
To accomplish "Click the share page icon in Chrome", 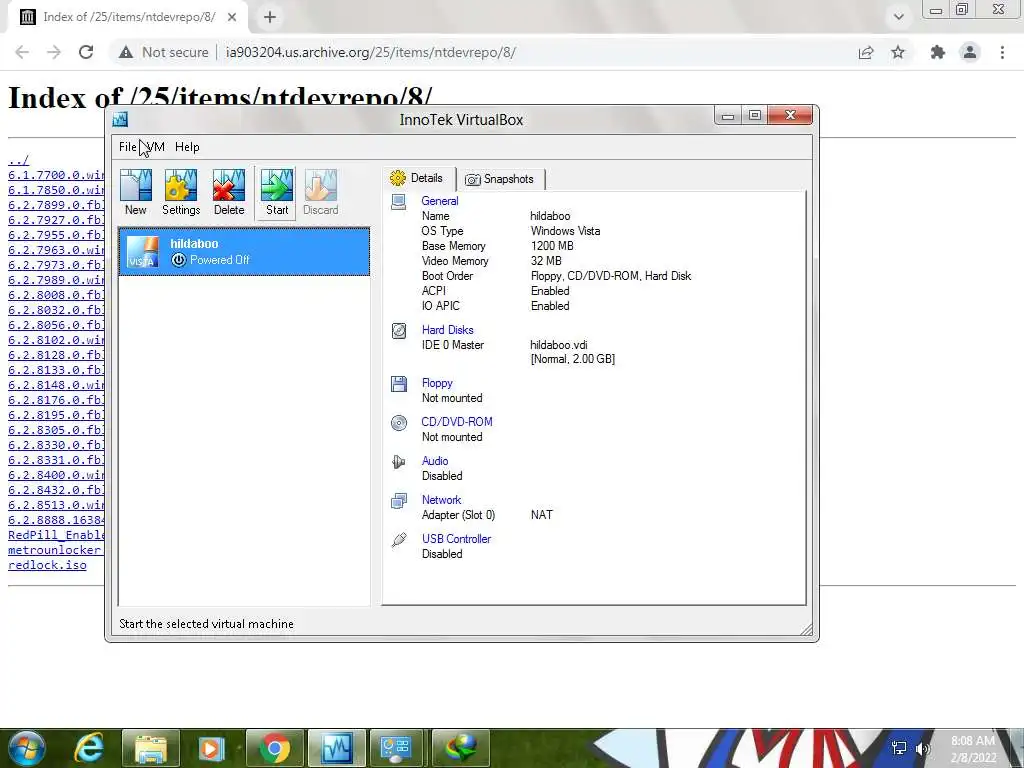I will [866, 52].
